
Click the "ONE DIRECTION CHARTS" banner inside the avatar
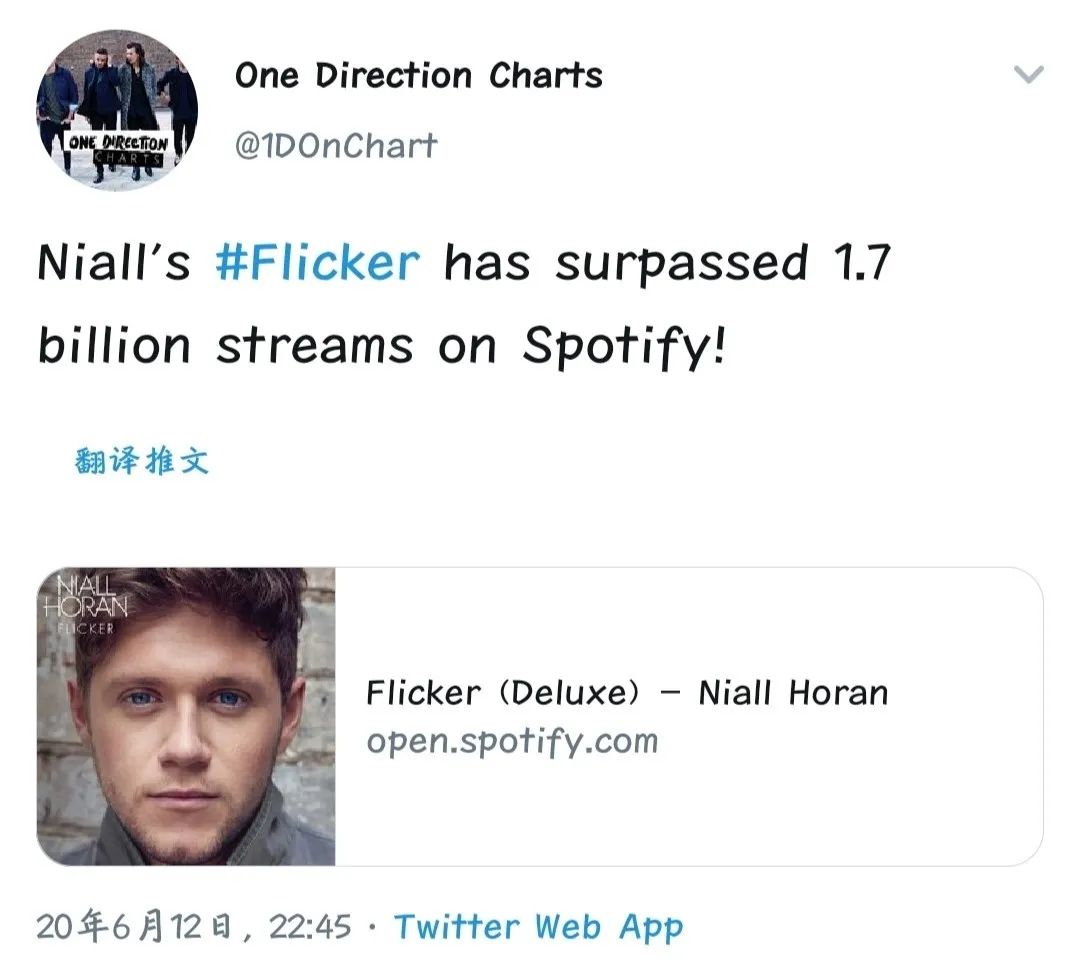(116, 146)
